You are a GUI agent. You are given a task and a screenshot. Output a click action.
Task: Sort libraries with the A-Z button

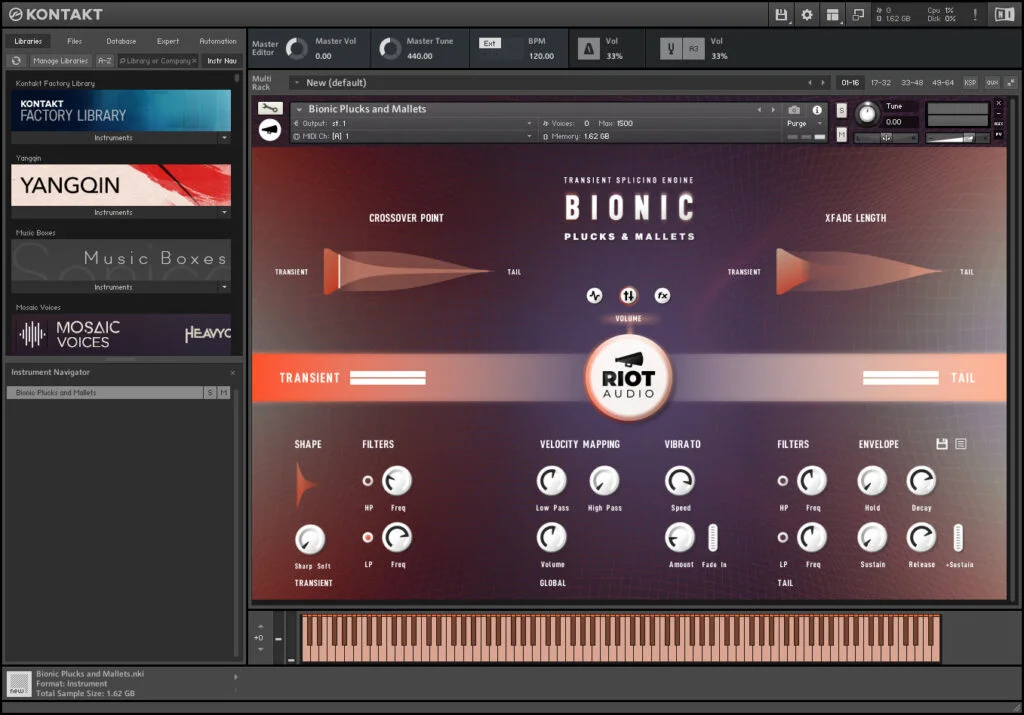(x=104, y=61)
